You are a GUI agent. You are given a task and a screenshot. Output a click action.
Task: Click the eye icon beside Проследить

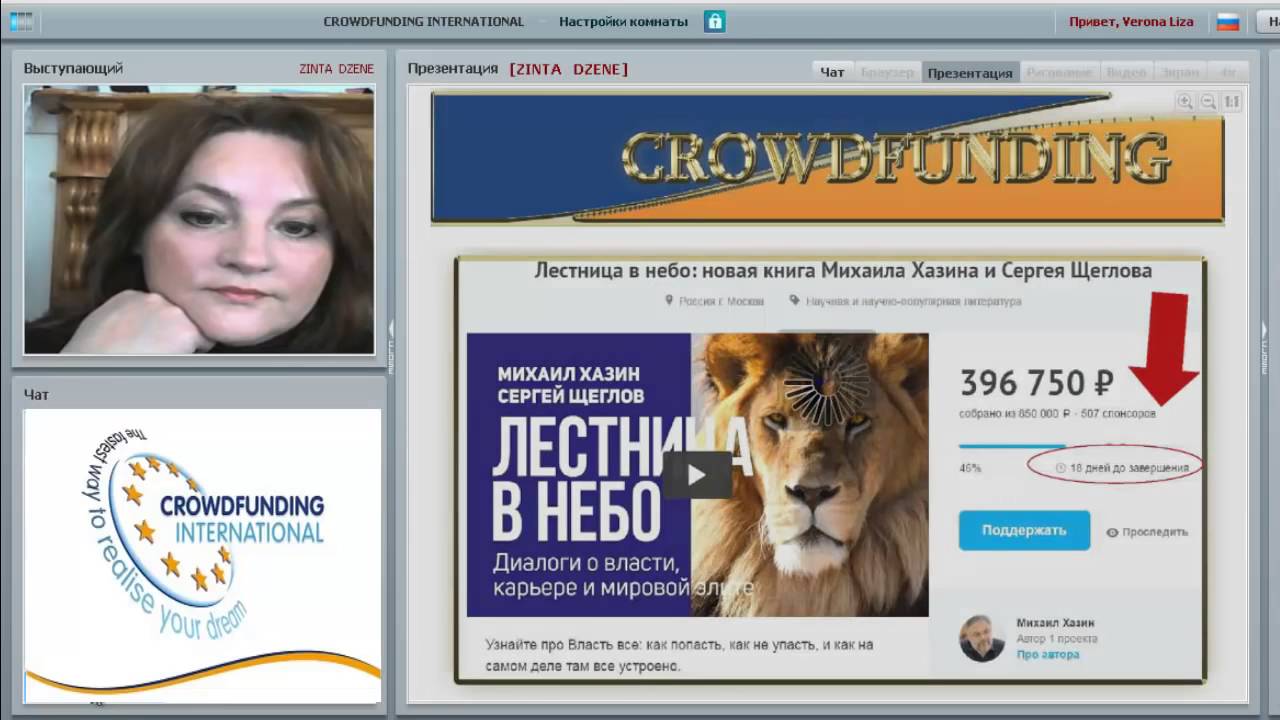coord(1112,532)
